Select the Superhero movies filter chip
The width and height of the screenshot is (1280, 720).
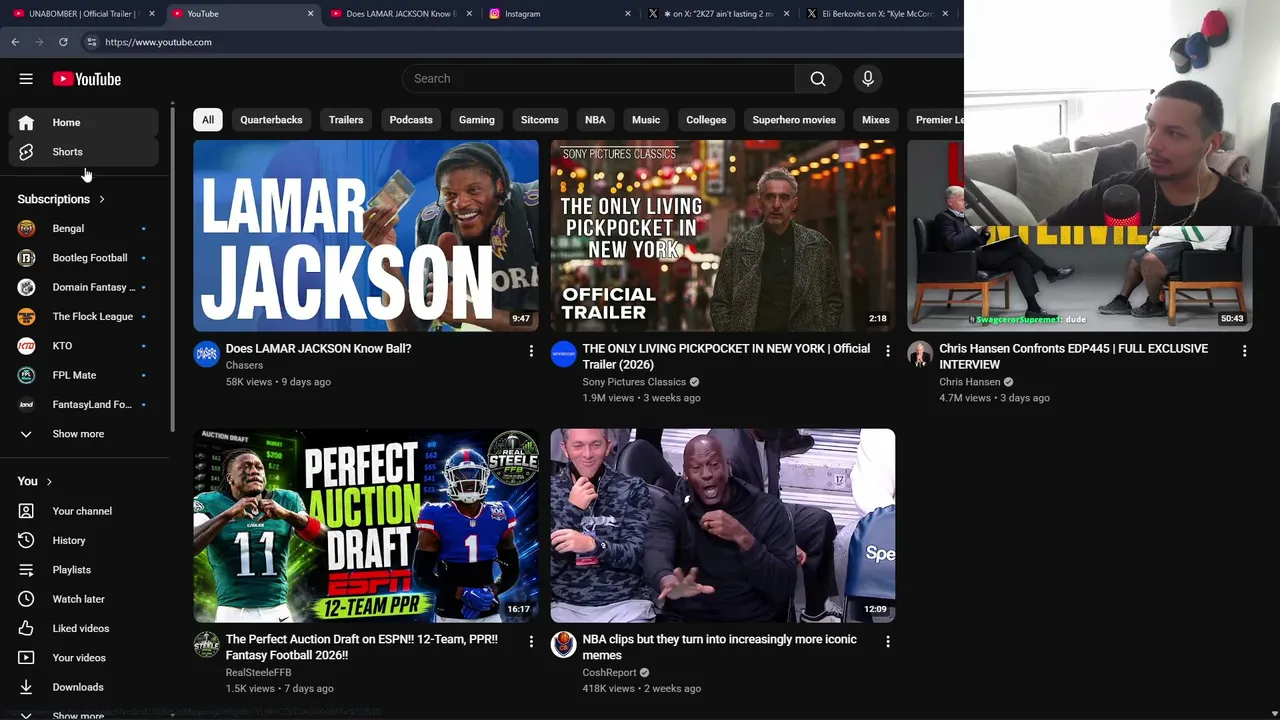tap(794, 120)
